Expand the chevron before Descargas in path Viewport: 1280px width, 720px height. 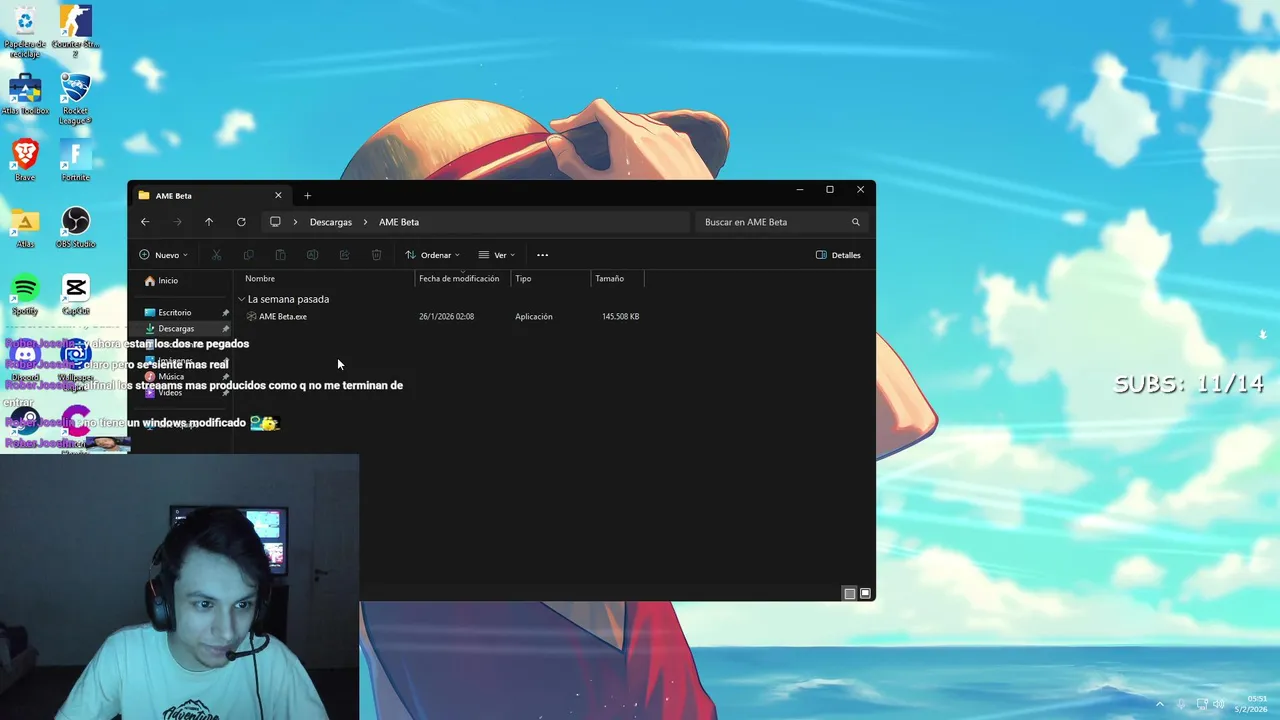tap(295, 222)
